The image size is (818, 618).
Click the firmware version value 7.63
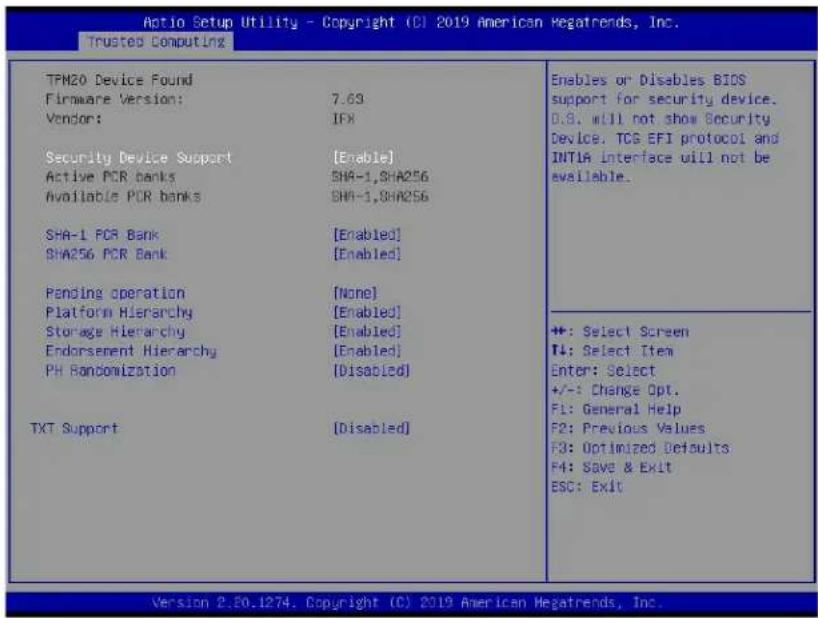pos(348,99)
